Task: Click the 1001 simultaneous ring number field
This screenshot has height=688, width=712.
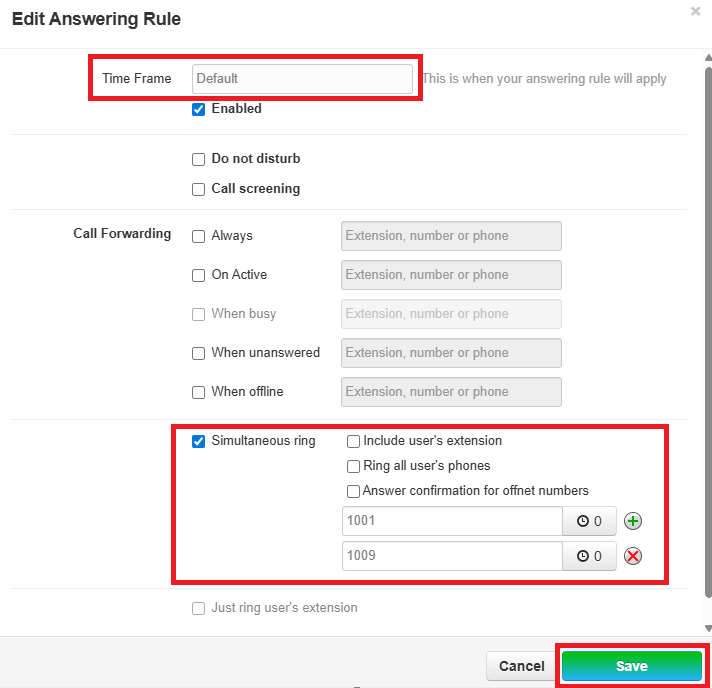Action: point(451,521)
